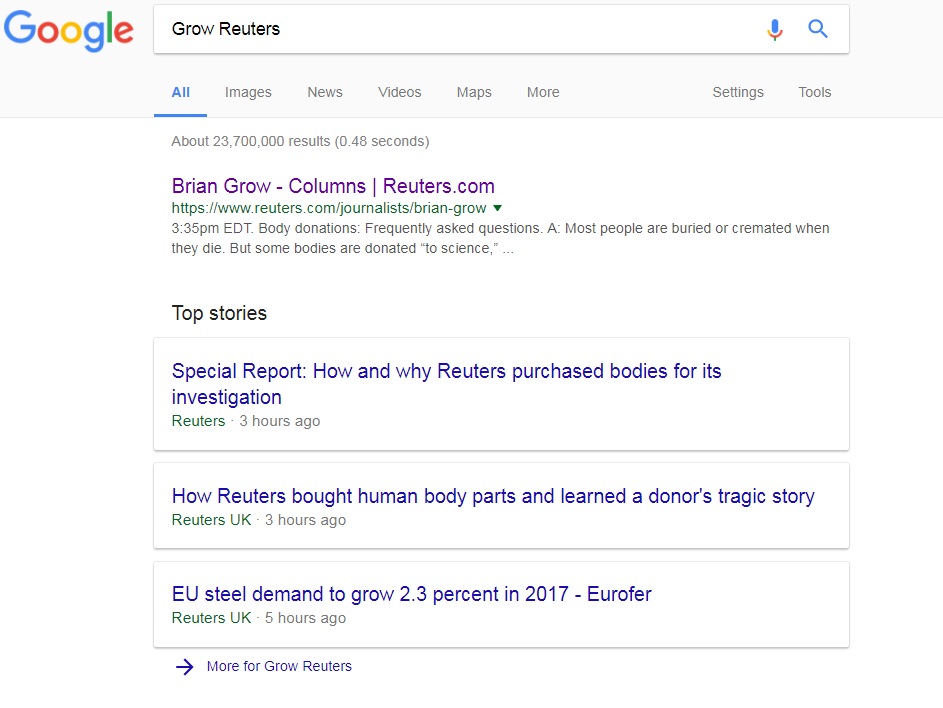Select the All results tab
This screenshot has width=943, height=708.
[180, 92]
